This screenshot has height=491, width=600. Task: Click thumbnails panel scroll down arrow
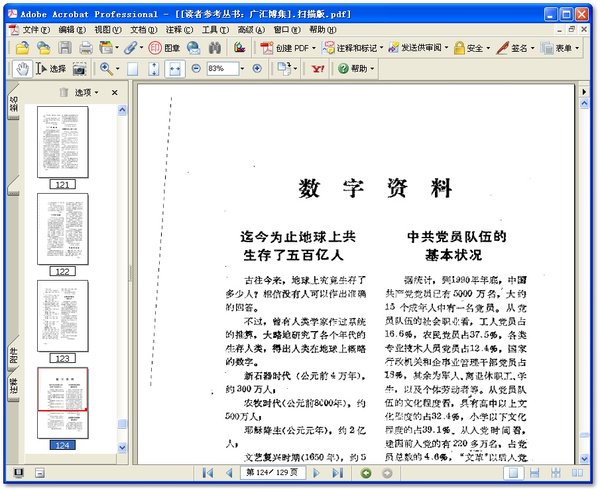(x=122, y=447)
